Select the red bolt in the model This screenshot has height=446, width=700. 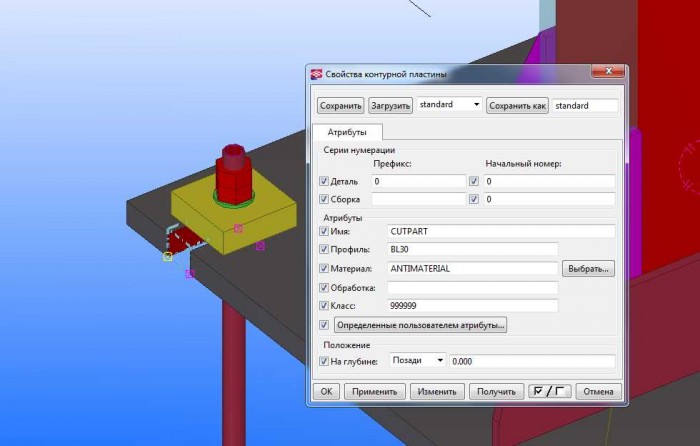click(x=233, y=175)
